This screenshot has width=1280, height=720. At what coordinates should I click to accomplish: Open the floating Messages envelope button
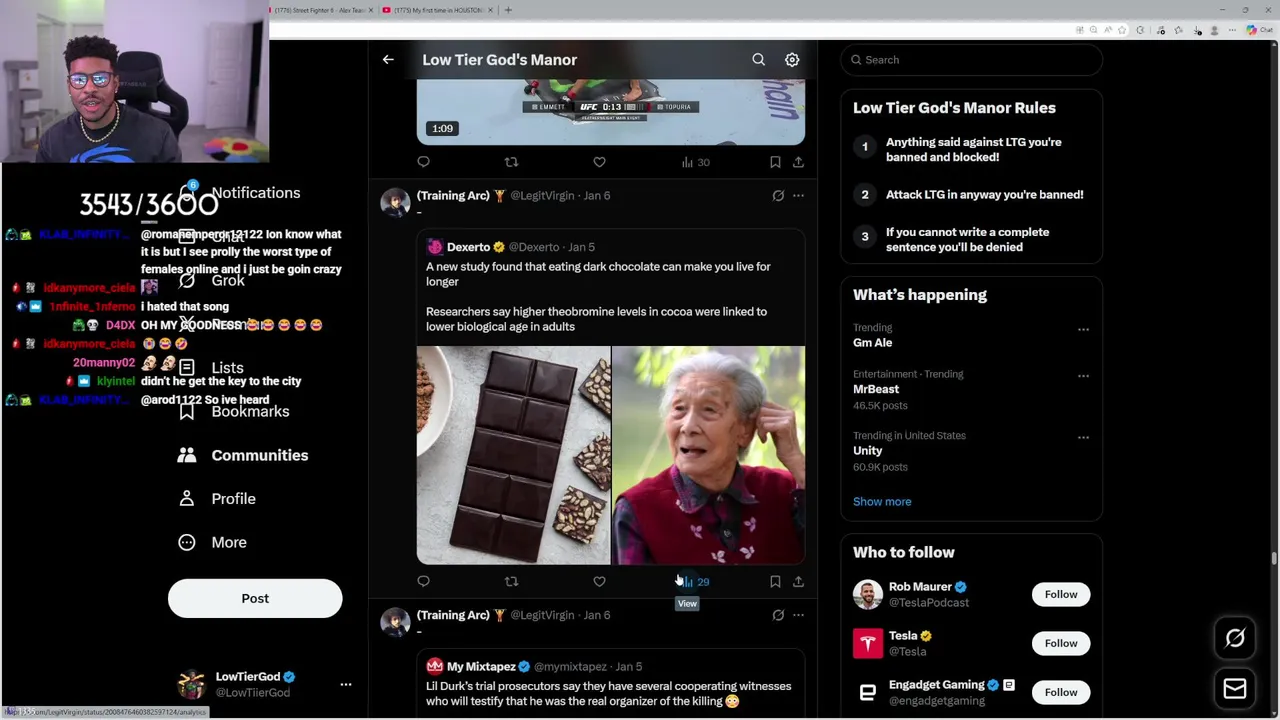[x=1235, y=688]
